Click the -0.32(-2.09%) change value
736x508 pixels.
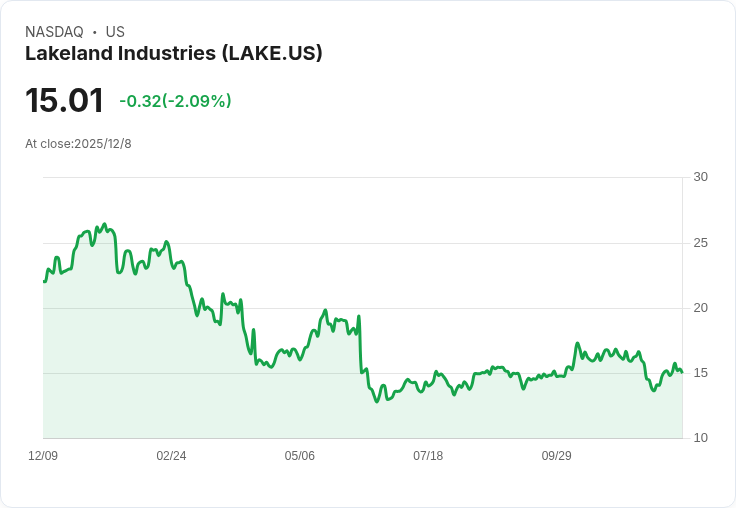(175, 101)
